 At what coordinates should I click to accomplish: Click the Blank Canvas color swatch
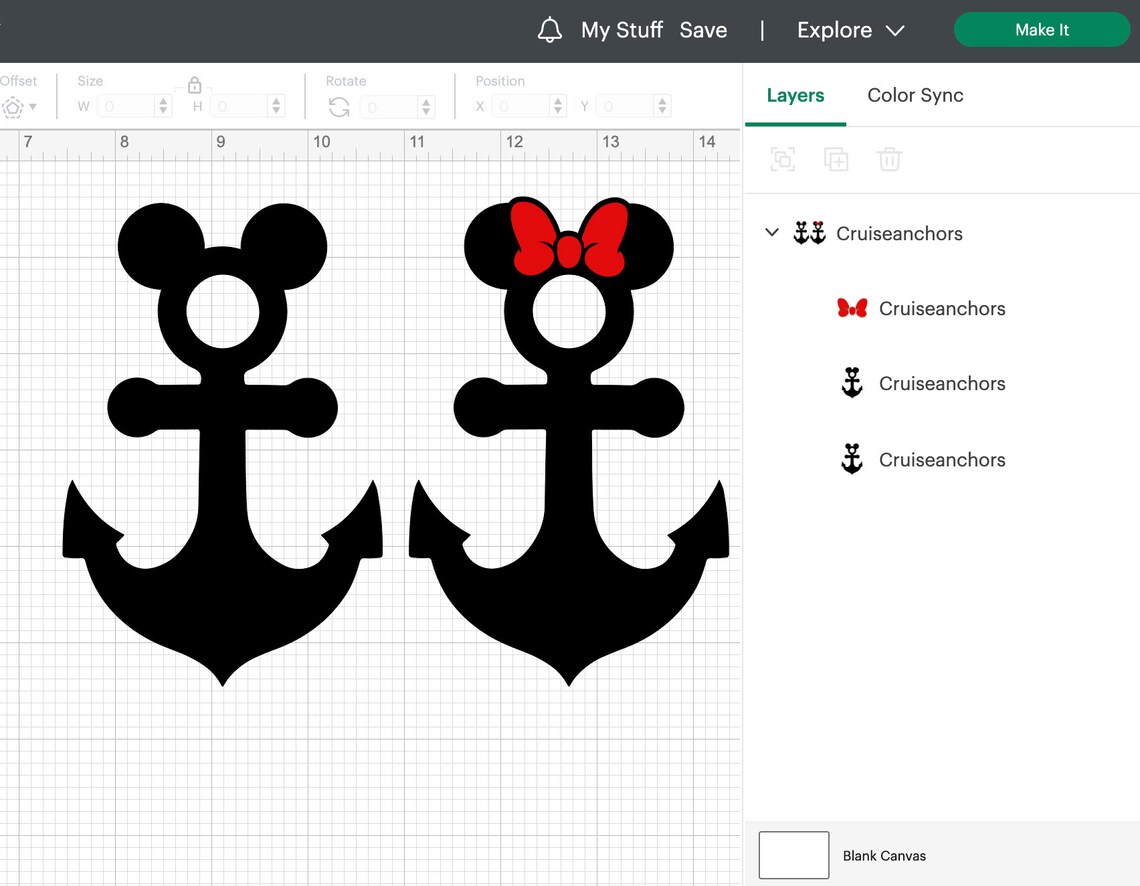[x=795, y=855]
